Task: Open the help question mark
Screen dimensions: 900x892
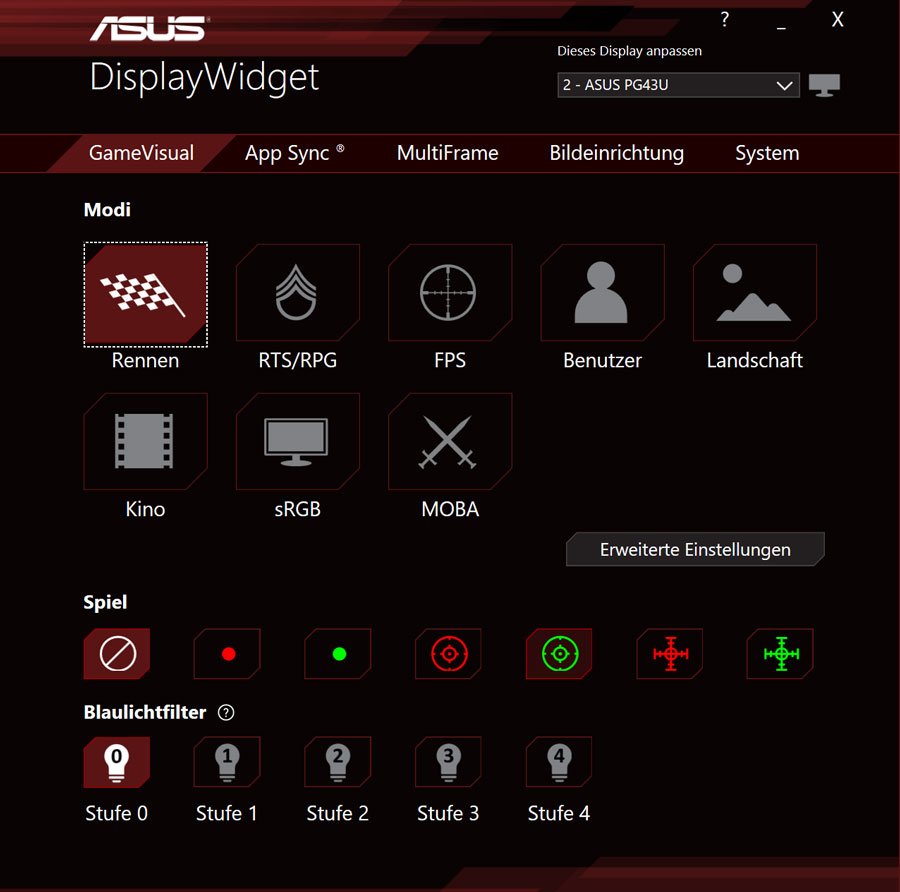Action: coord(724,20)
